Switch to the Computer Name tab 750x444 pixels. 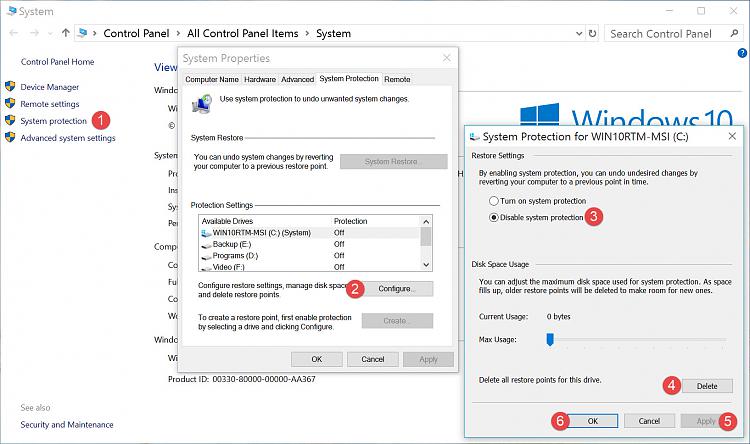(212, 79)
